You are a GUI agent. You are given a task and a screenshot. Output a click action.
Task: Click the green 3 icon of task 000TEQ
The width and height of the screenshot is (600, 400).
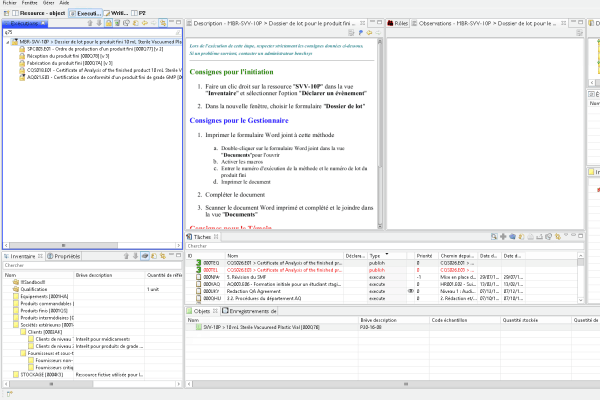coord(199,263)
